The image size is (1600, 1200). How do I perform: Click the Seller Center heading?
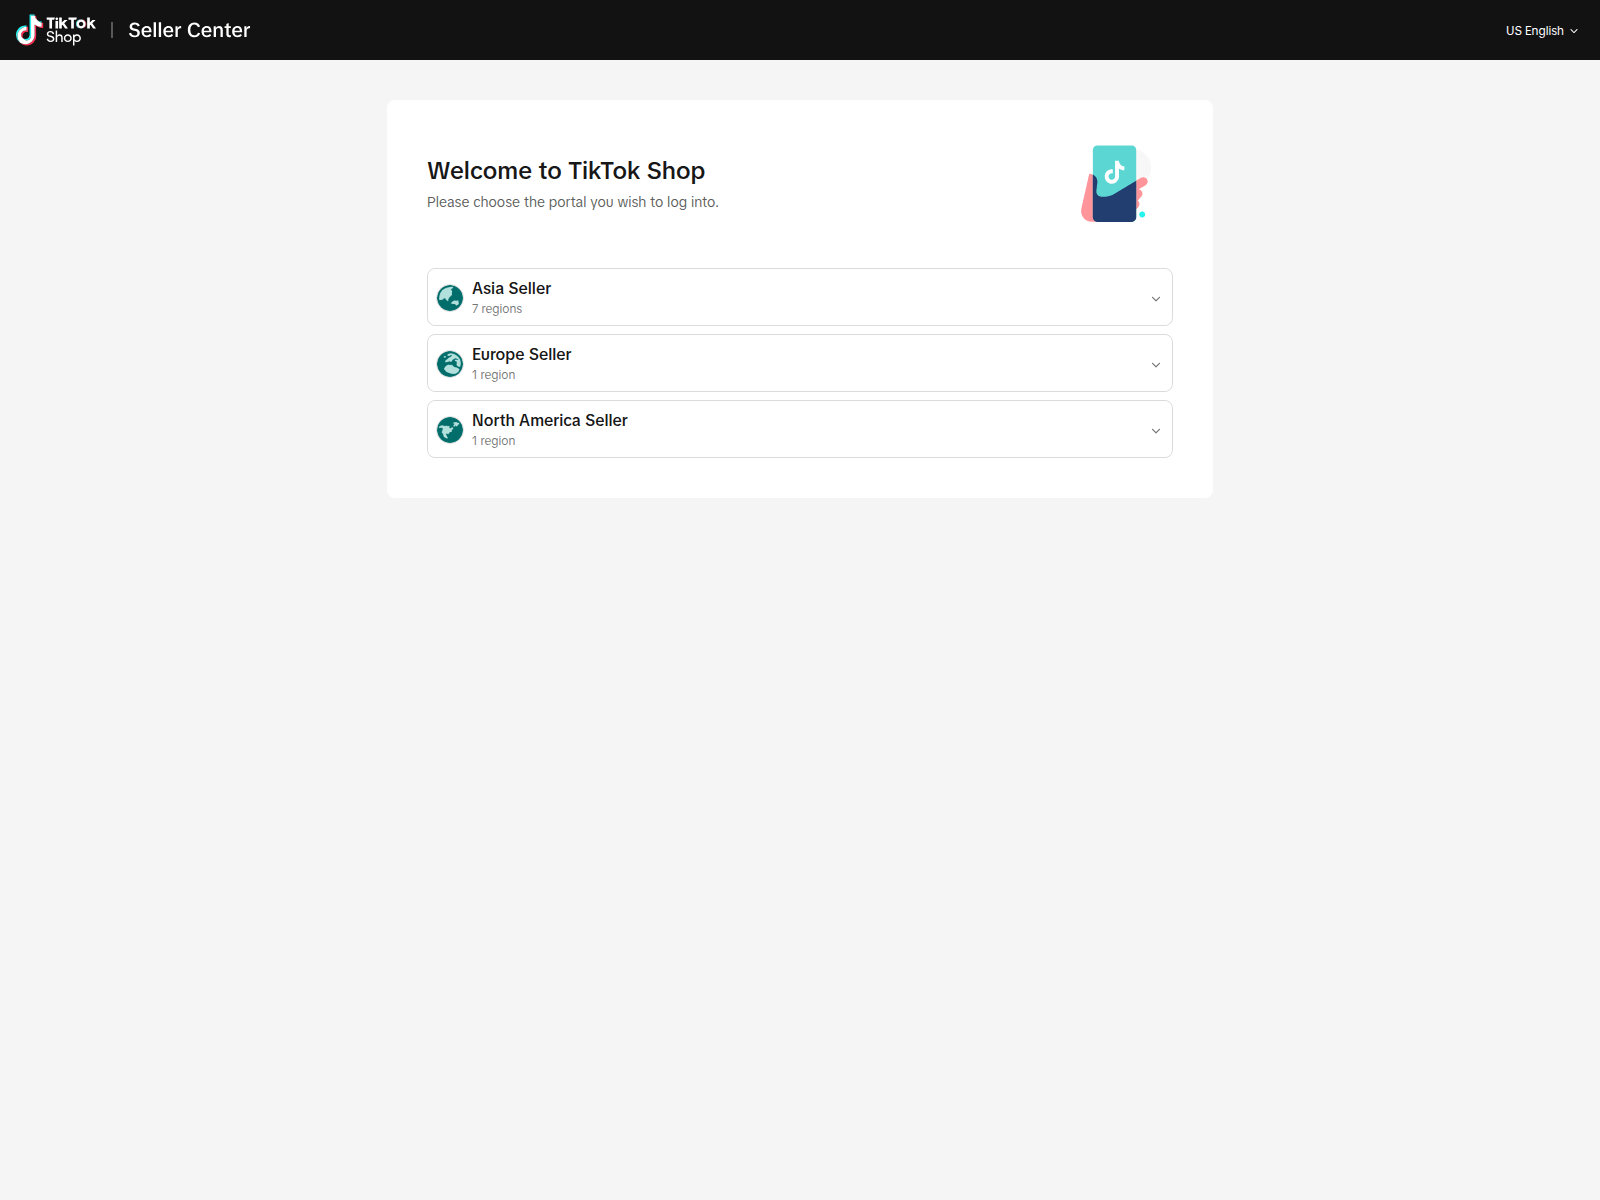pyautogui.click(x=189, y=30)
